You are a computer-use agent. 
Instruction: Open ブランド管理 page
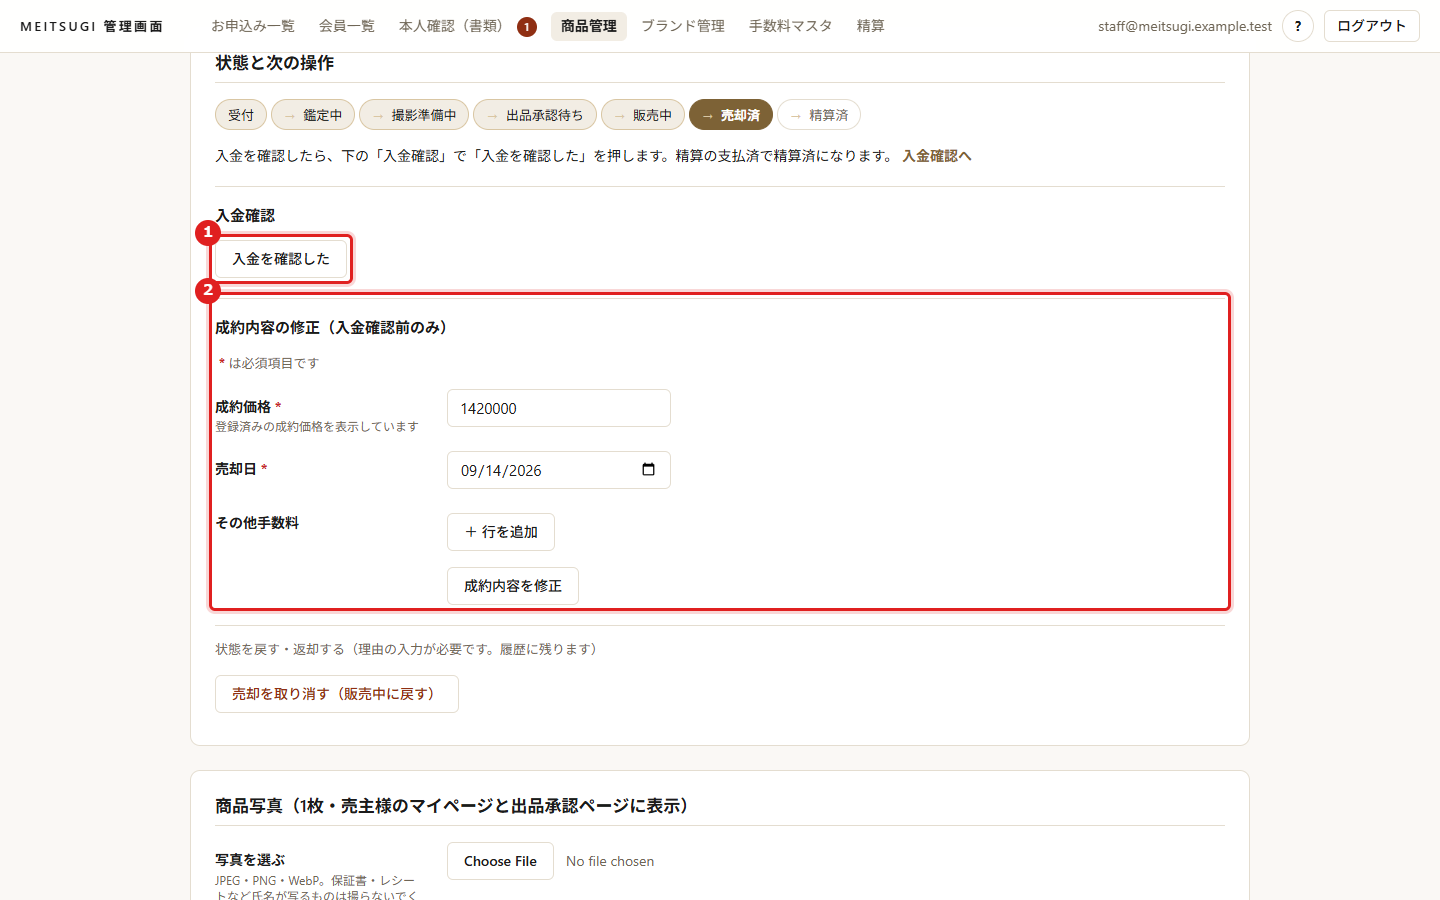[683, 26]
